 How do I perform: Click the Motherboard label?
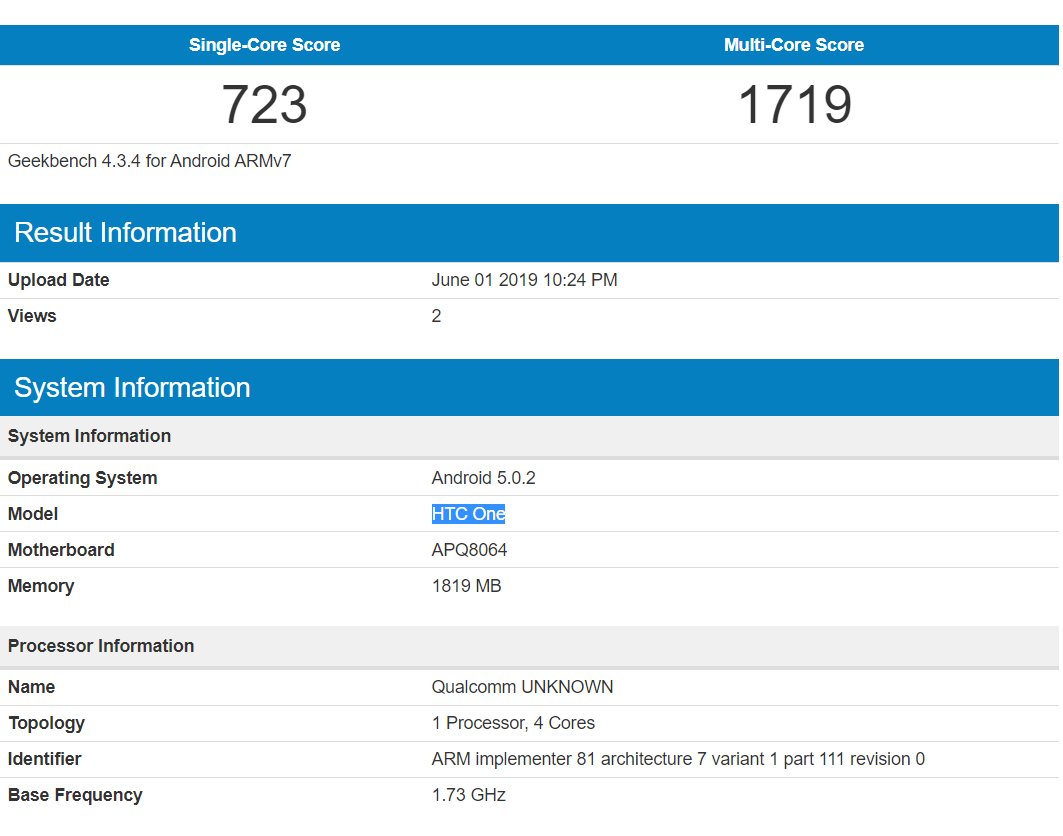61,550
